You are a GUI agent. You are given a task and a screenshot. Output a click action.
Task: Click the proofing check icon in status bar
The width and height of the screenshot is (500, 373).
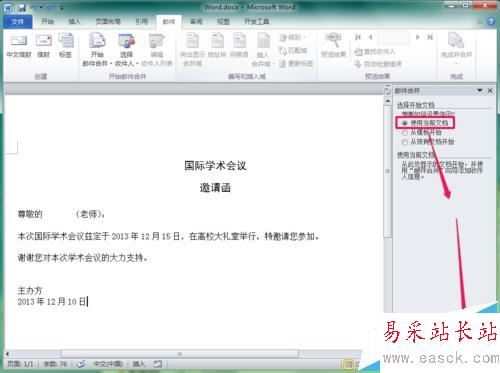[x=81, y=364]
